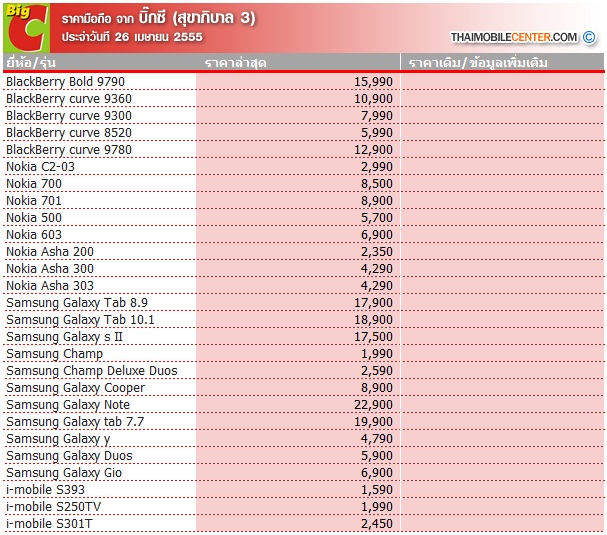Click the THAIMOBILECENTER.COM logo text
This screenshot has width=607, height=535.
point(514,37)
